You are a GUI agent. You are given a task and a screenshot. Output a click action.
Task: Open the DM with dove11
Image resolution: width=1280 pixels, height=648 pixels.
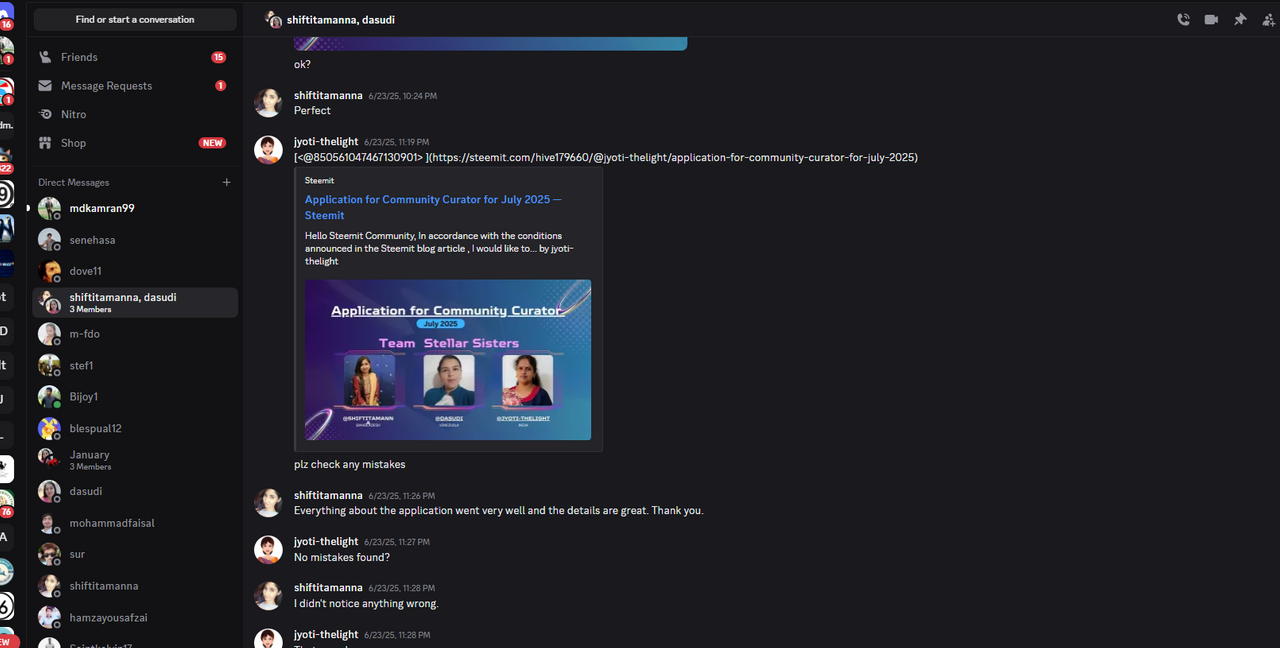pyautogui.click(x=134, y=271)
